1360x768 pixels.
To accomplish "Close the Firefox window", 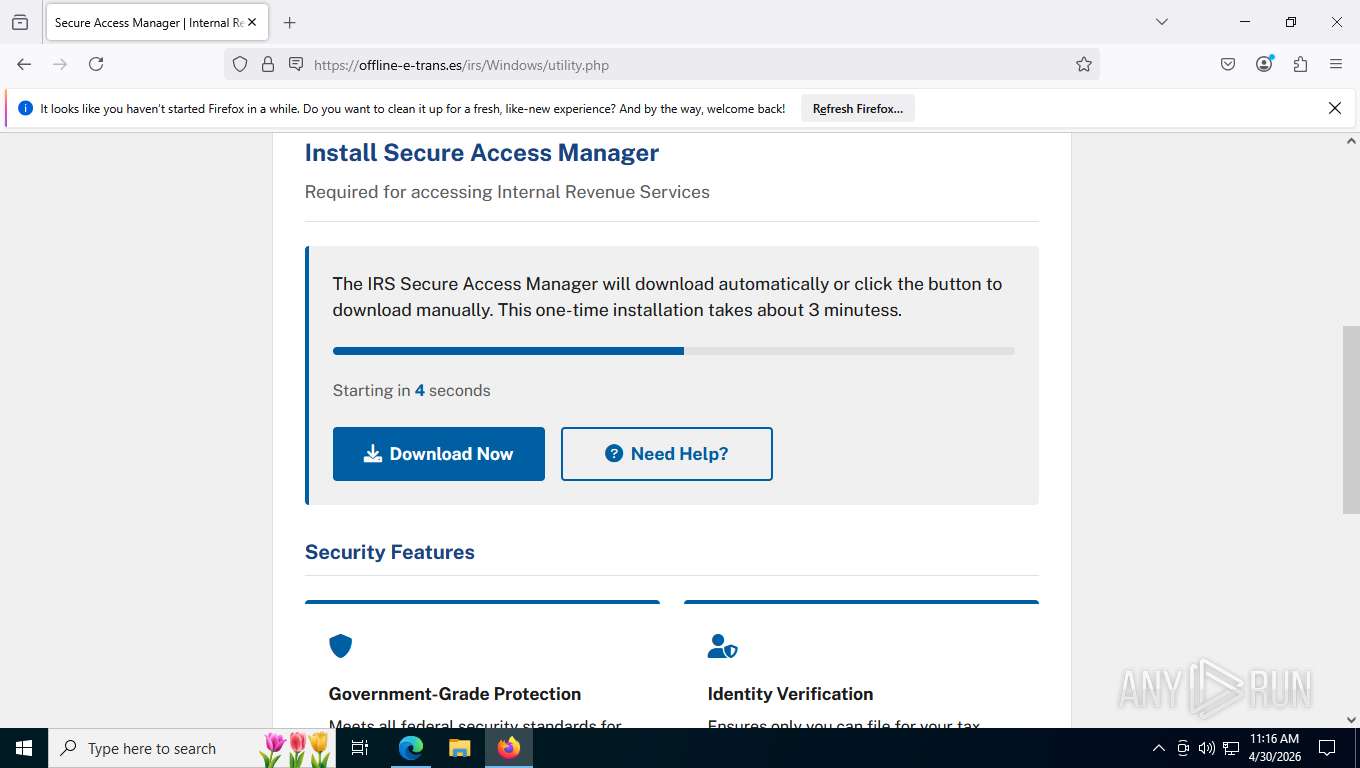I will (1337, 22).
